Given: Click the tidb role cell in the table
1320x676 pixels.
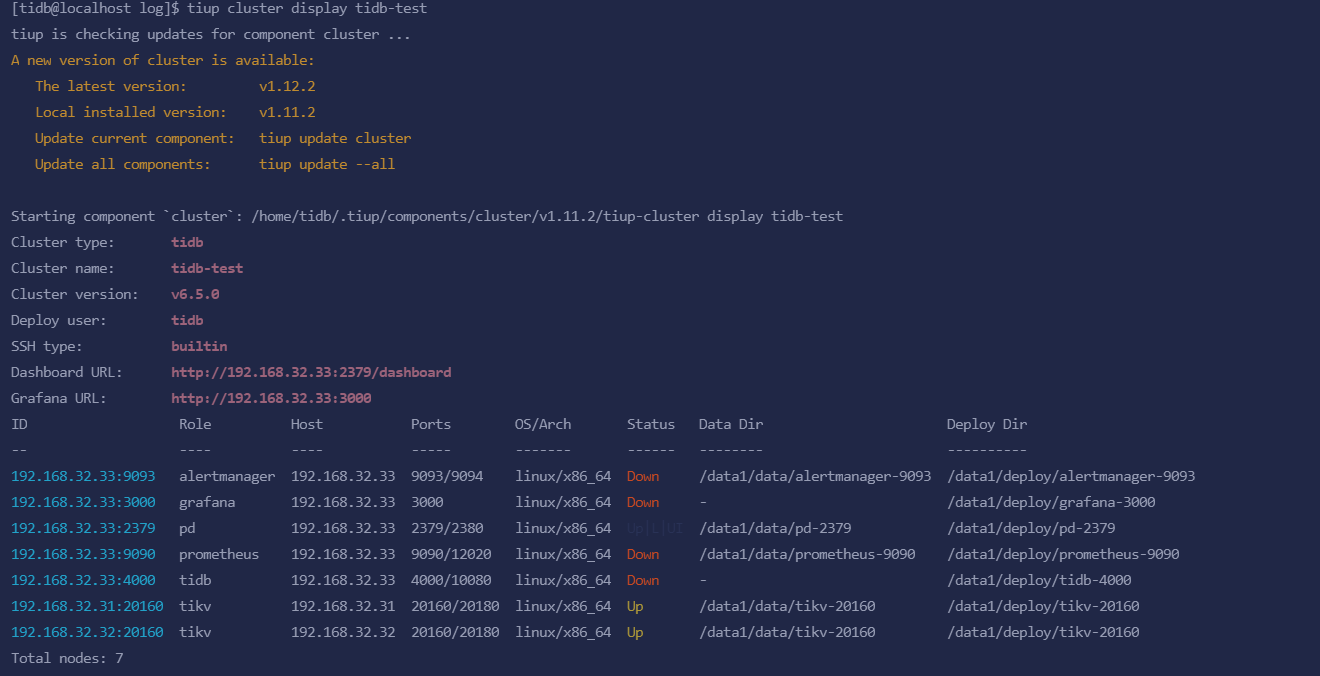Looking at the screenshot, I should point(195,580).
